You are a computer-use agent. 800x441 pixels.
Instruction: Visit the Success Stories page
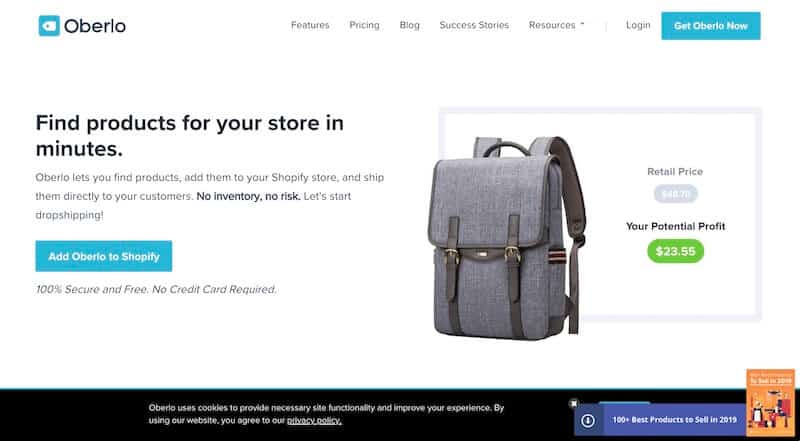(474, 25)
